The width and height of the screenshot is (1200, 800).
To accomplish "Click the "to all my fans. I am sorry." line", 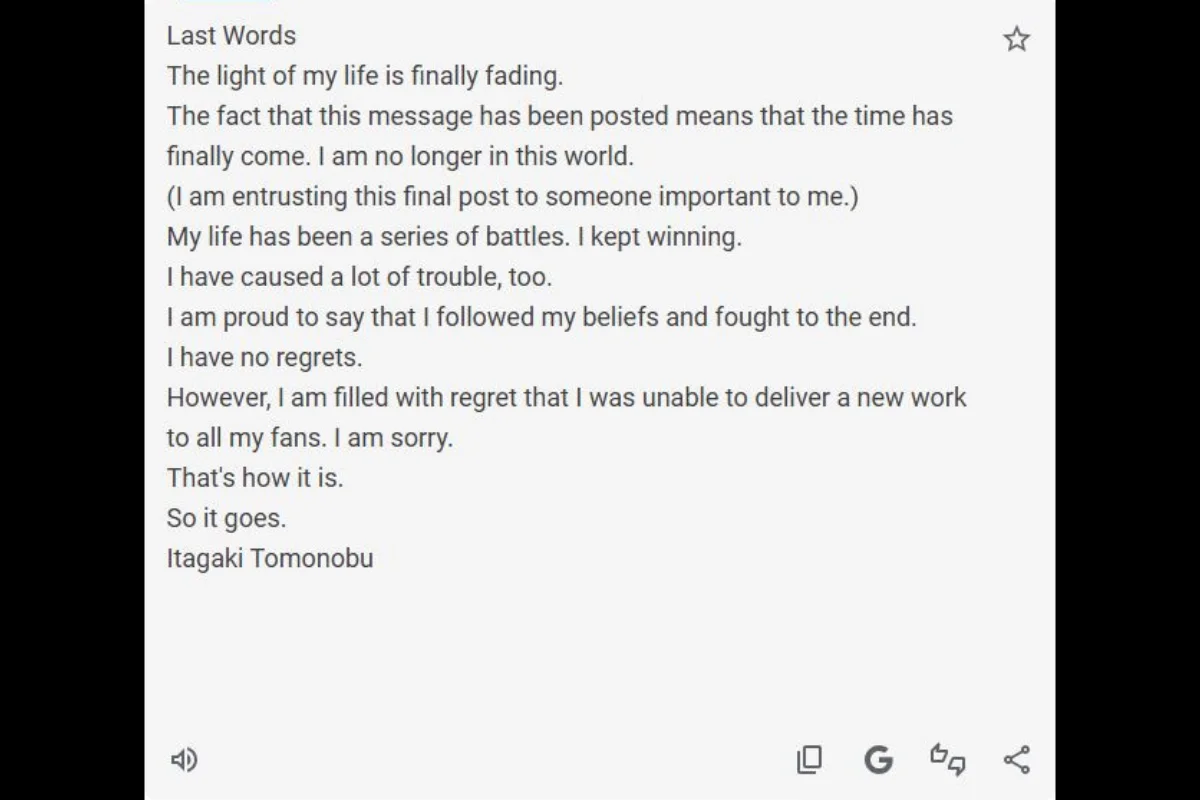I will click(x=309, y=438).
